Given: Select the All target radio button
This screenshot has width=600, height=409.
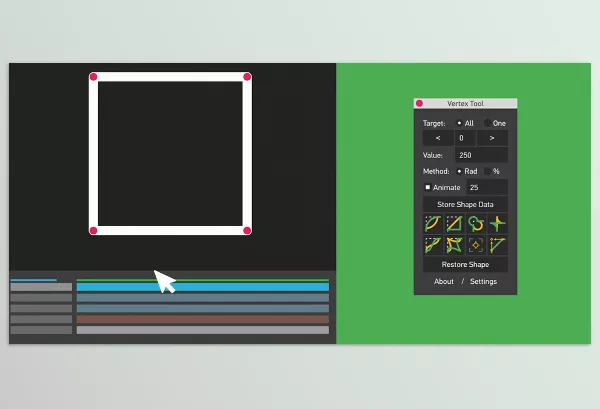Looking at the screenshot, I should [459, 123].
